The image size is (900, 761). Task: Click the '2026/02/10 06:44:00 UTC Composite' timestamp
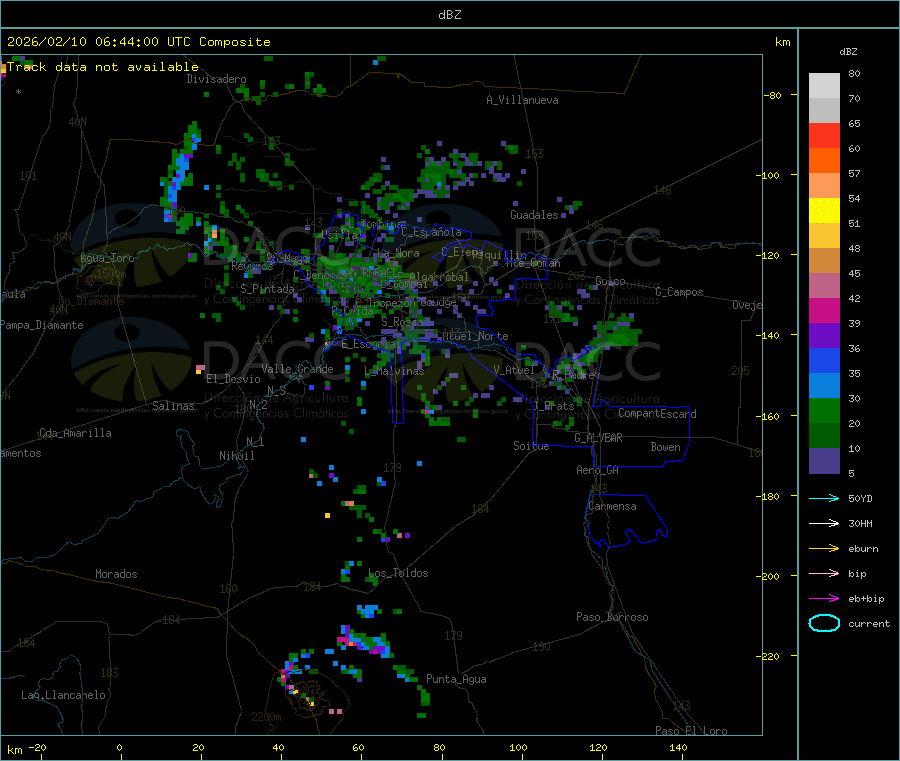coord(138,42)
